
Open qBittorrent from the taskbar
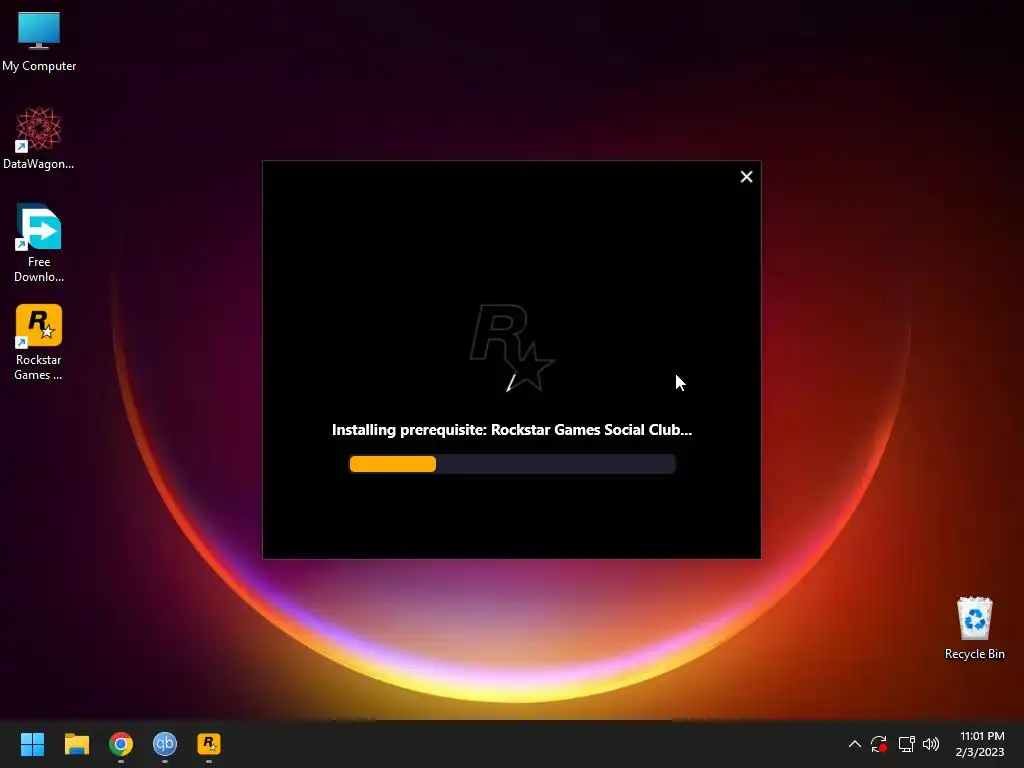point(165,744)
